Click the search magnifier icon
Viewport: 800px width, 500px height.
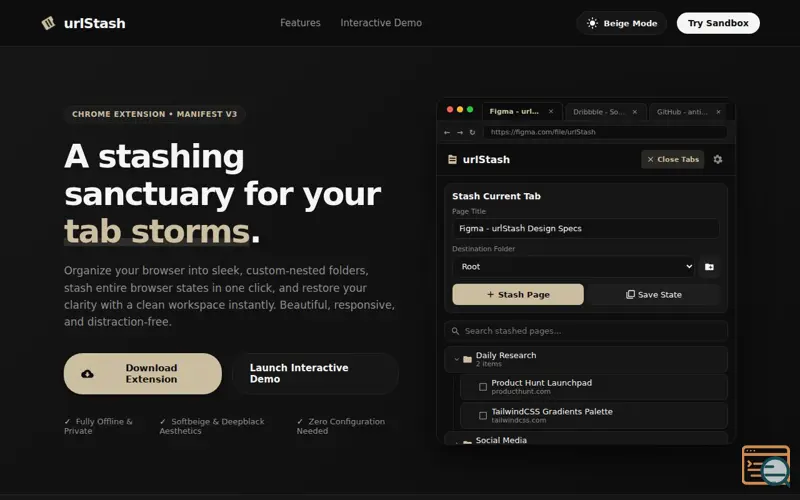455,331
